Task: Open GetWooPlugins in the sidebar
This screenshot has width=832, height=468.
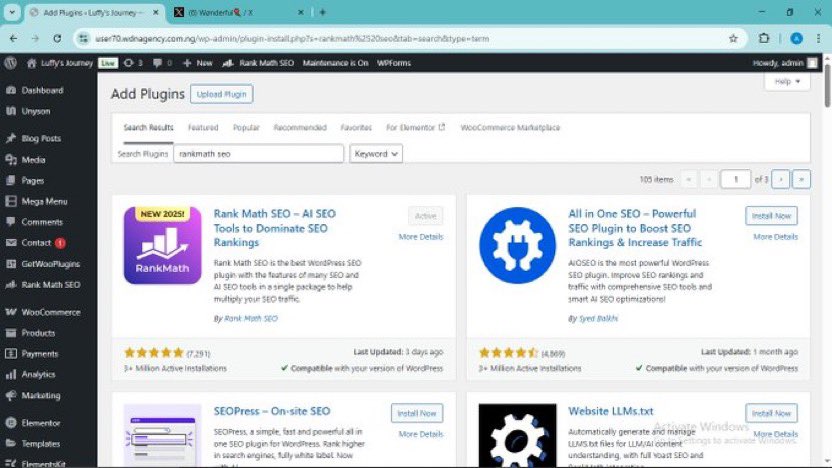Action: coord(50,264)
